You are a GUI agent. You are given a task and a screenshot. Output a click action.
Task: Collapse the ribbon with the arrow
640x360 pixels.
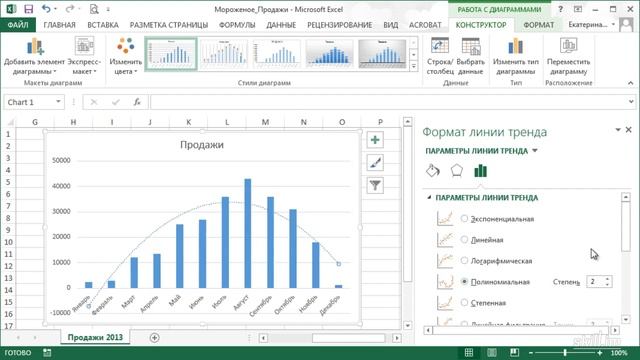click(x=631, y=83)
